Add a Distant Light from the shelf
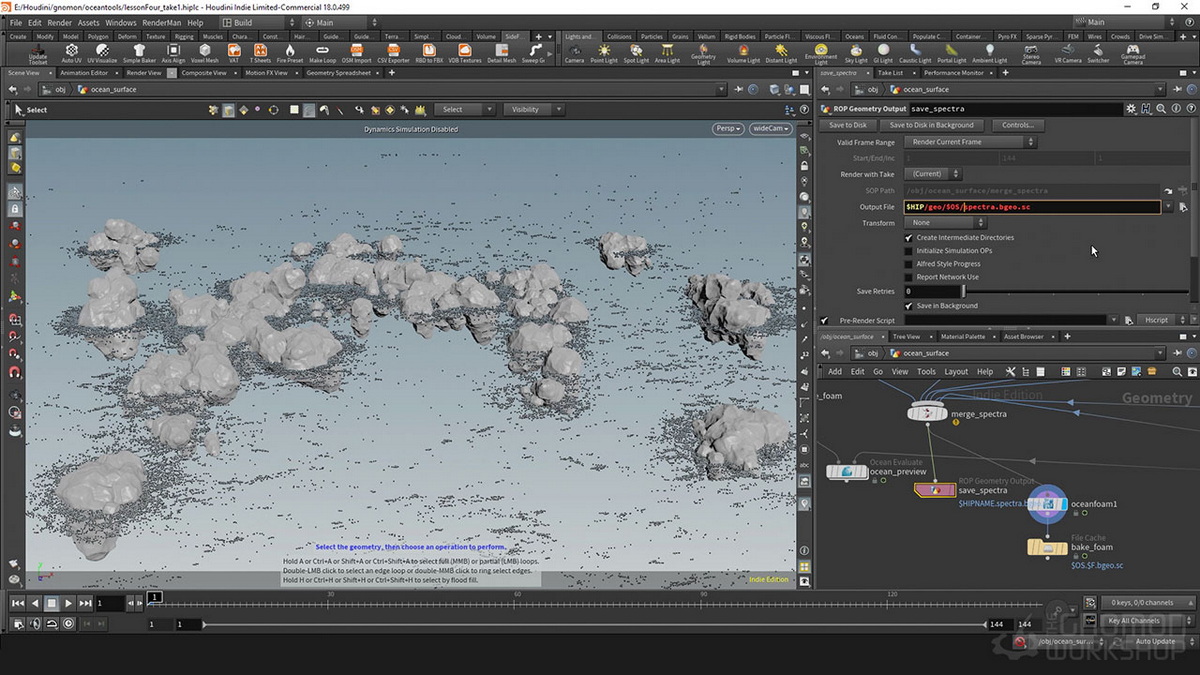This screenshot has height=675, width=1200. click(781, 52)
